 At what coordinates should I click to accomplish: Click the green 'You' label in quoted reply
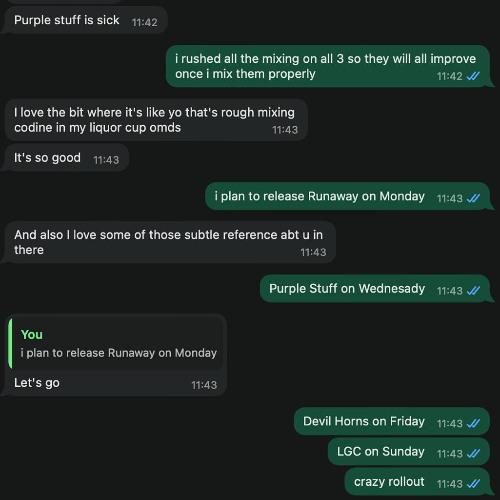(x=32, y=334)
